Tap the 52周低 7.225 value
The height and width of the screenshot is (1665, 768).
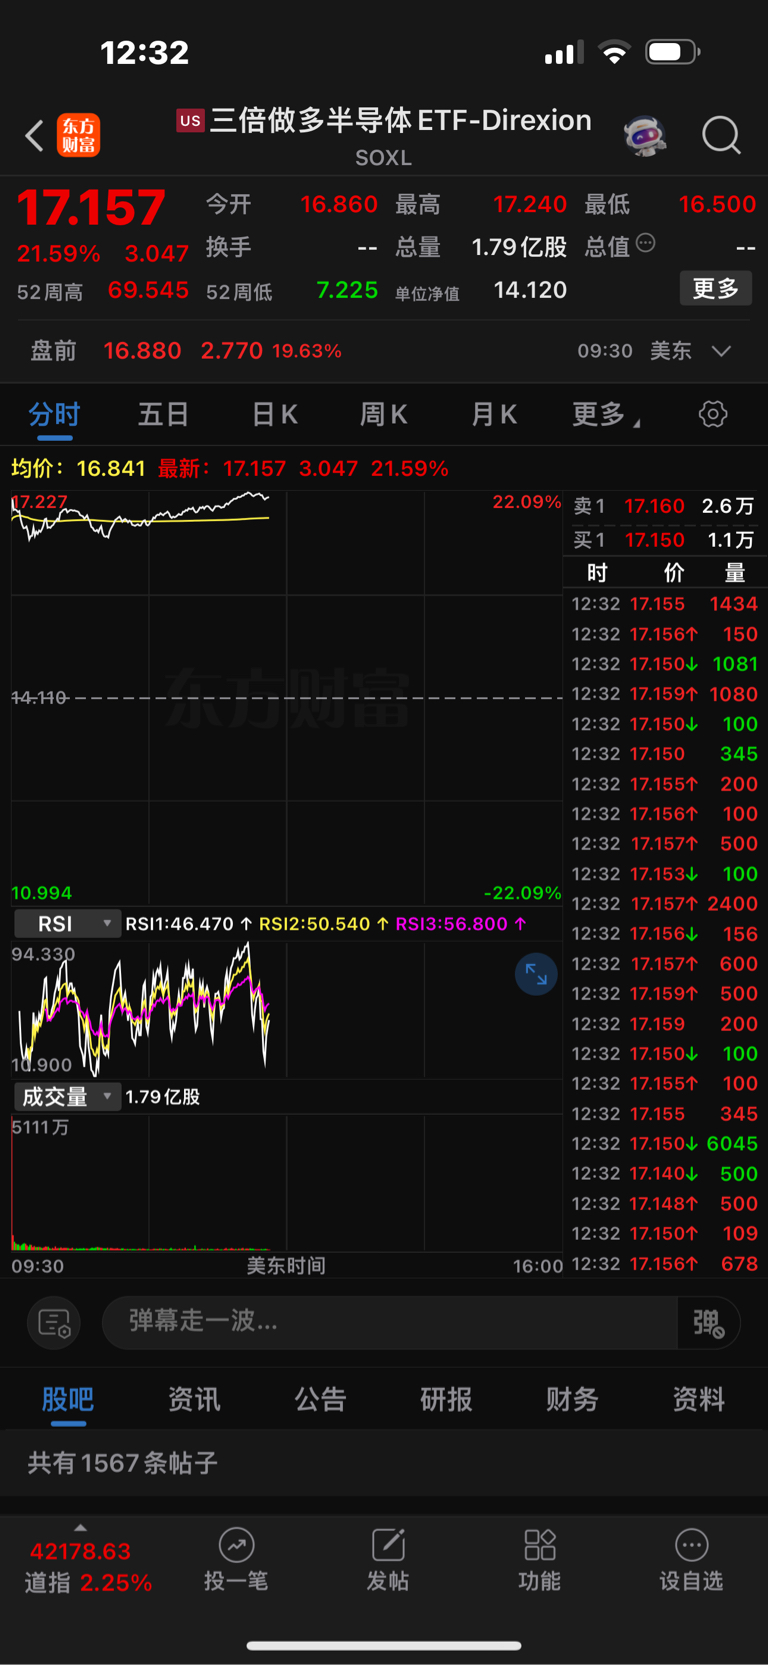click(347, 291)
